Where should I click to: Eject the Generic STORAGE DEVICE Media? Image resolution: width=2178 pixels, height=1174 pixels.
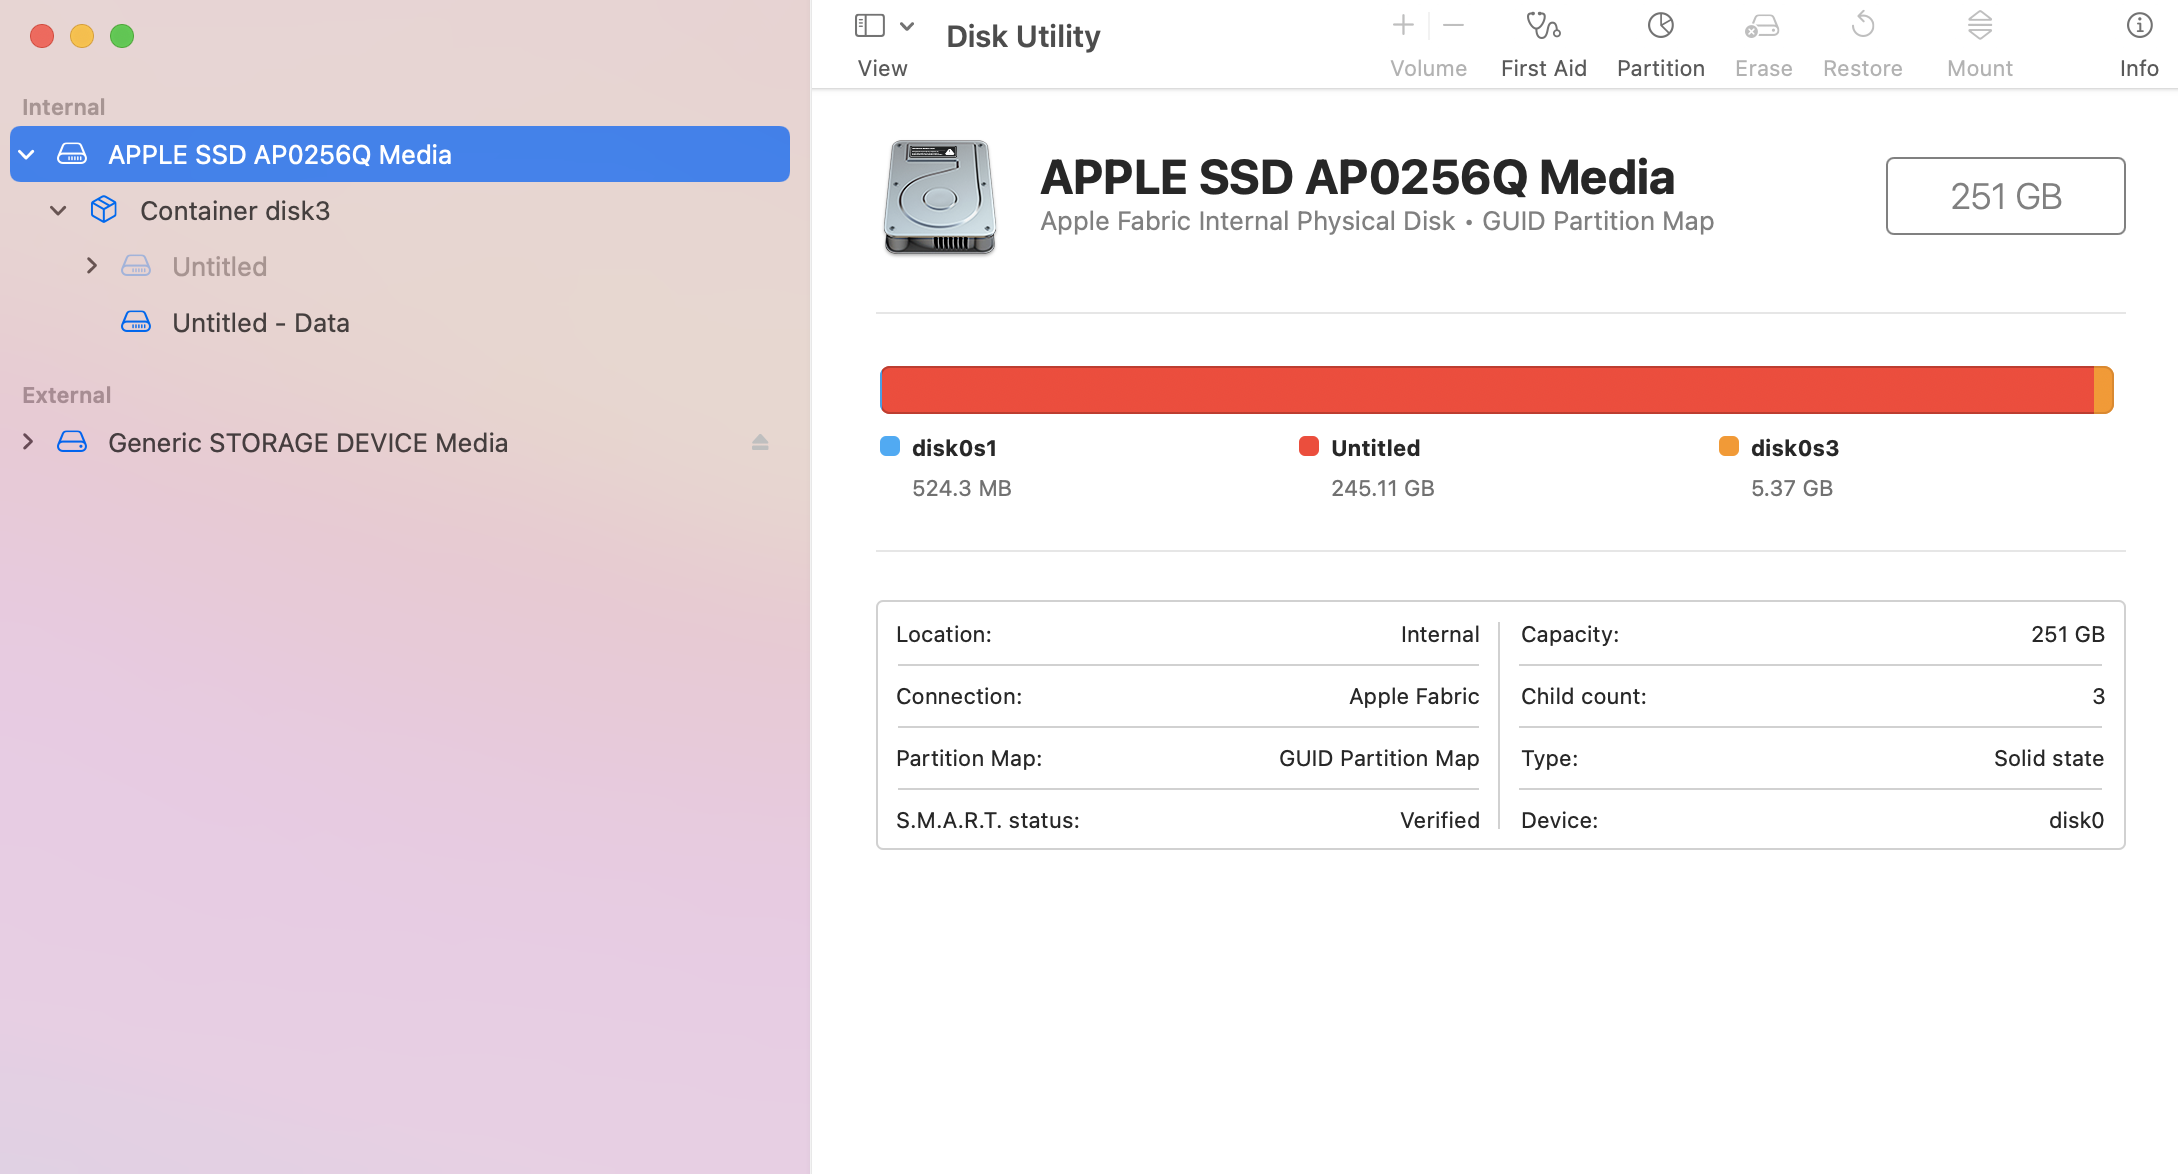[x=760, y=442]
